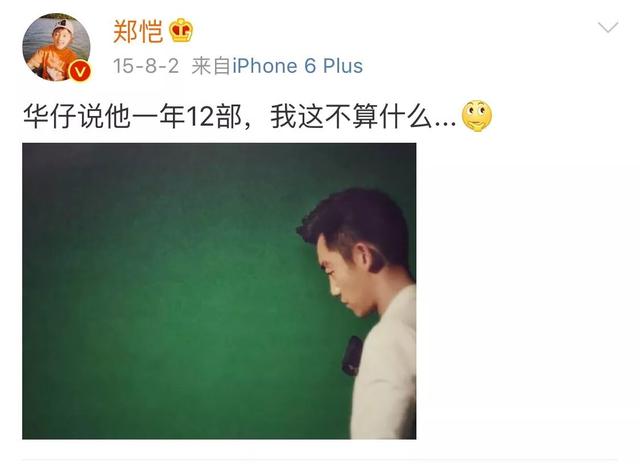640x464 pixels.
Task: Click 12部 in the post text
Action: coord(214,117)
